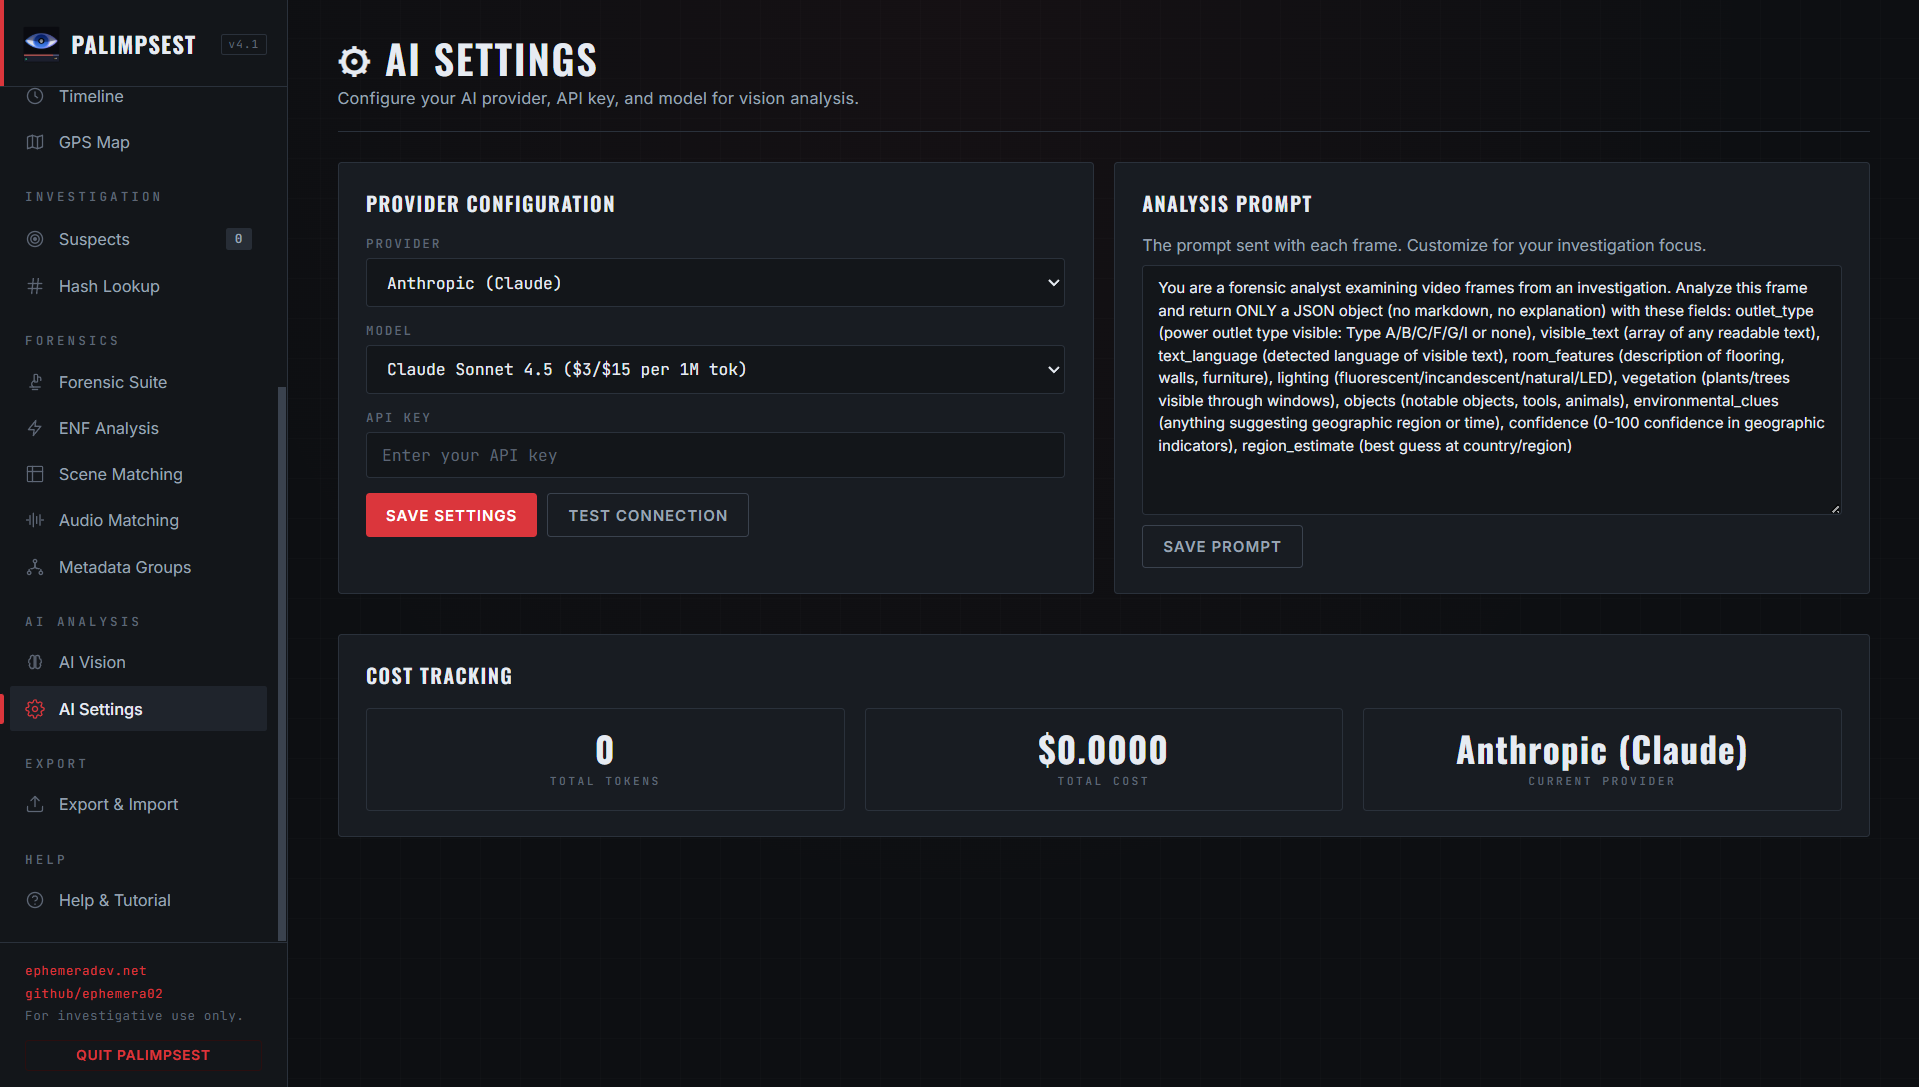Focus the API key input field
Screen dimensions: 1919x1087
[x=715, y=455]
